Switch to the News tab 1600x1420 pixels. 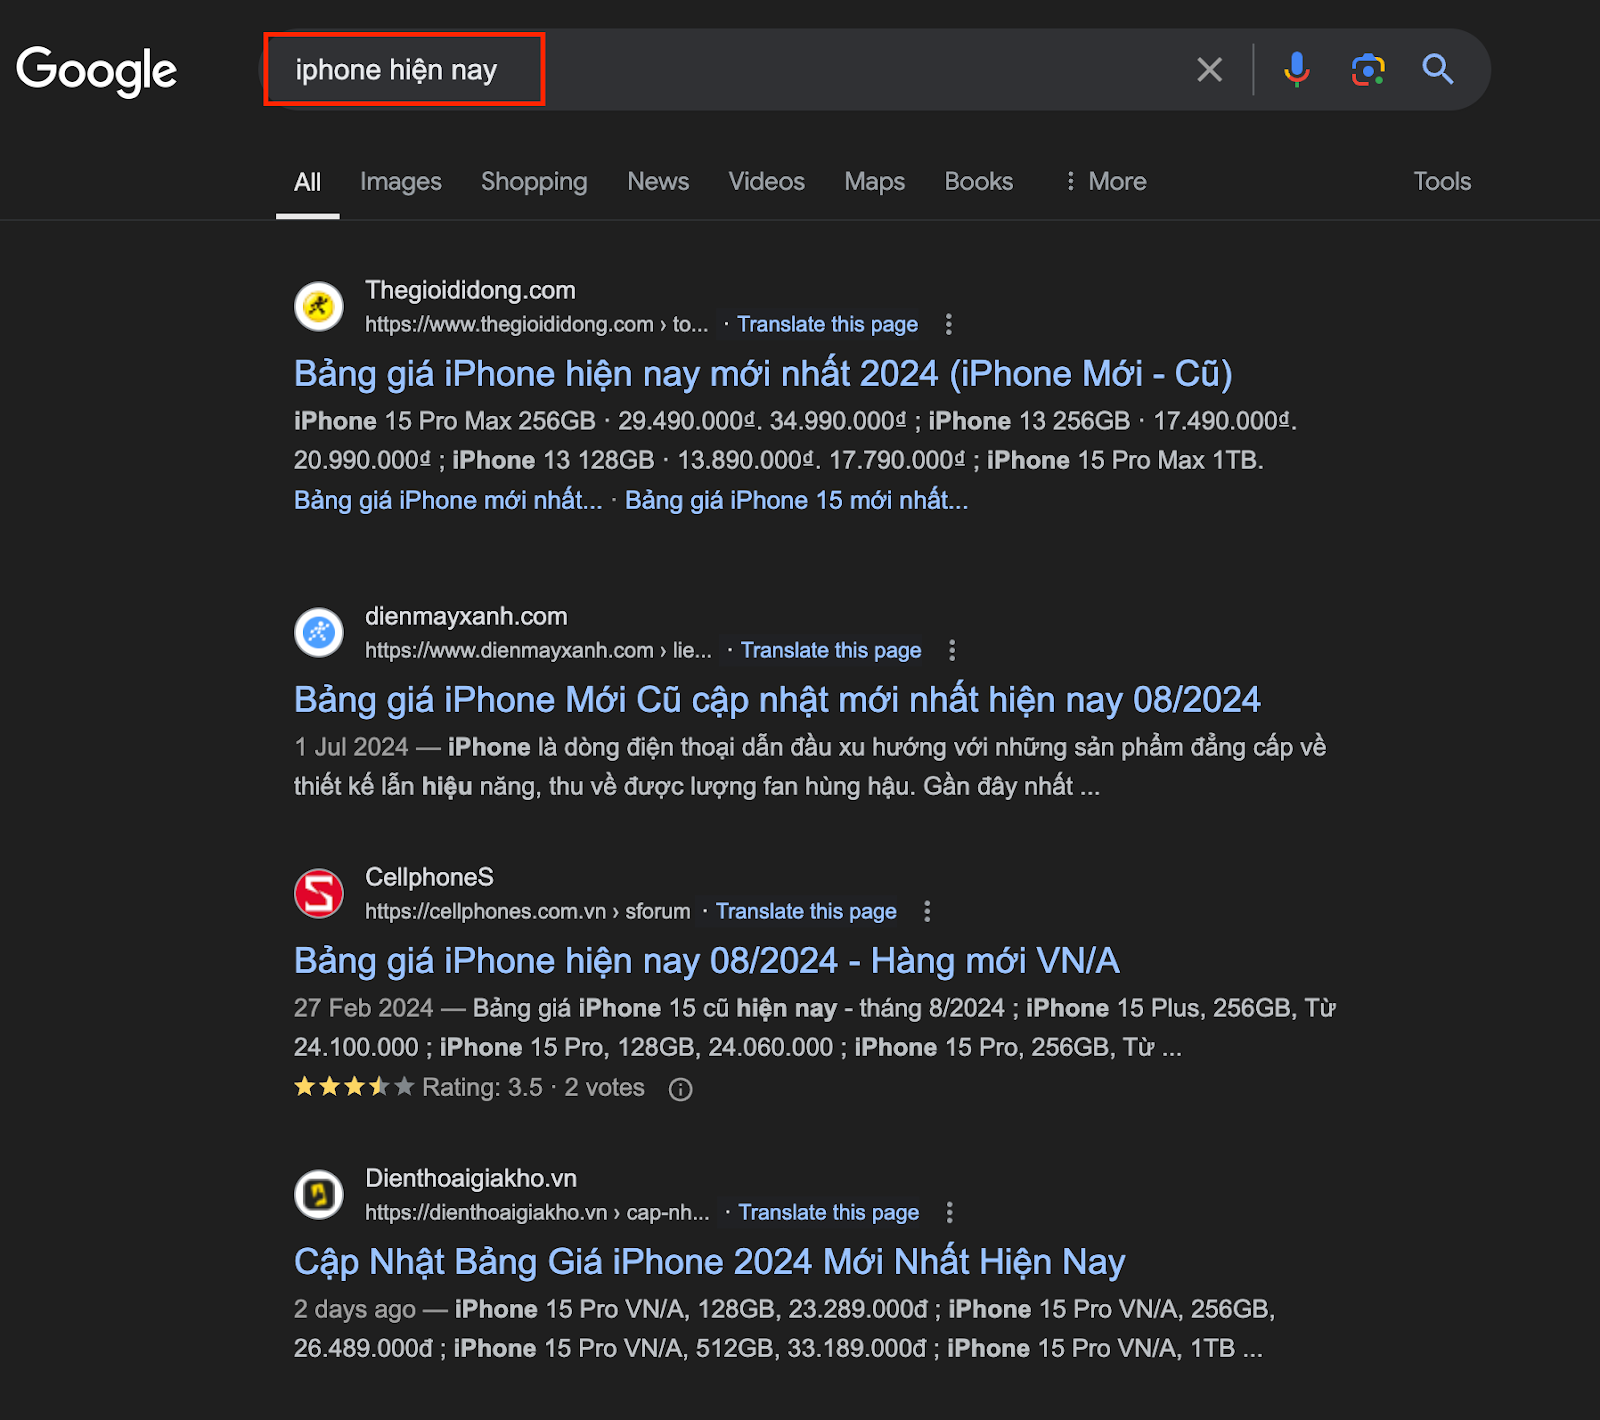[658, 181]
